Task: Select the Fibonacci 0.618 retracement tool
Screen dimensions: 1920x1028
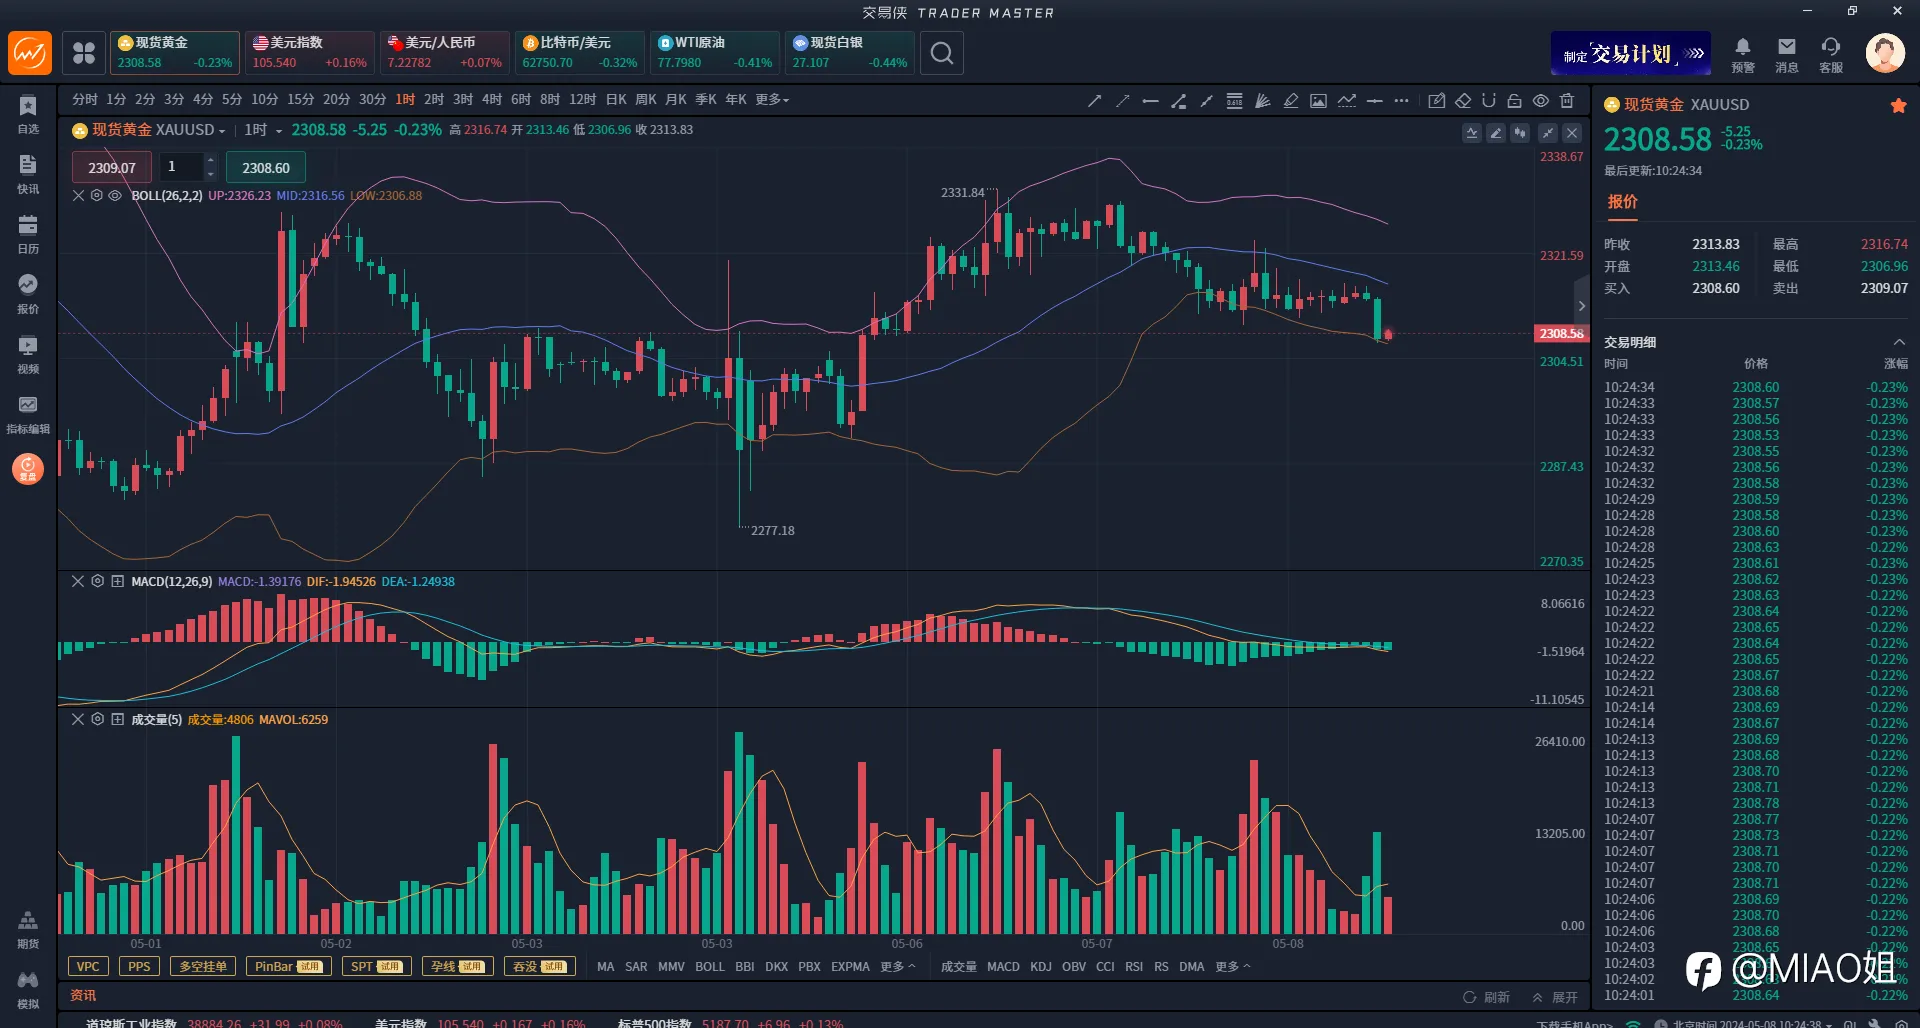Action: (x=1235, y=100)
